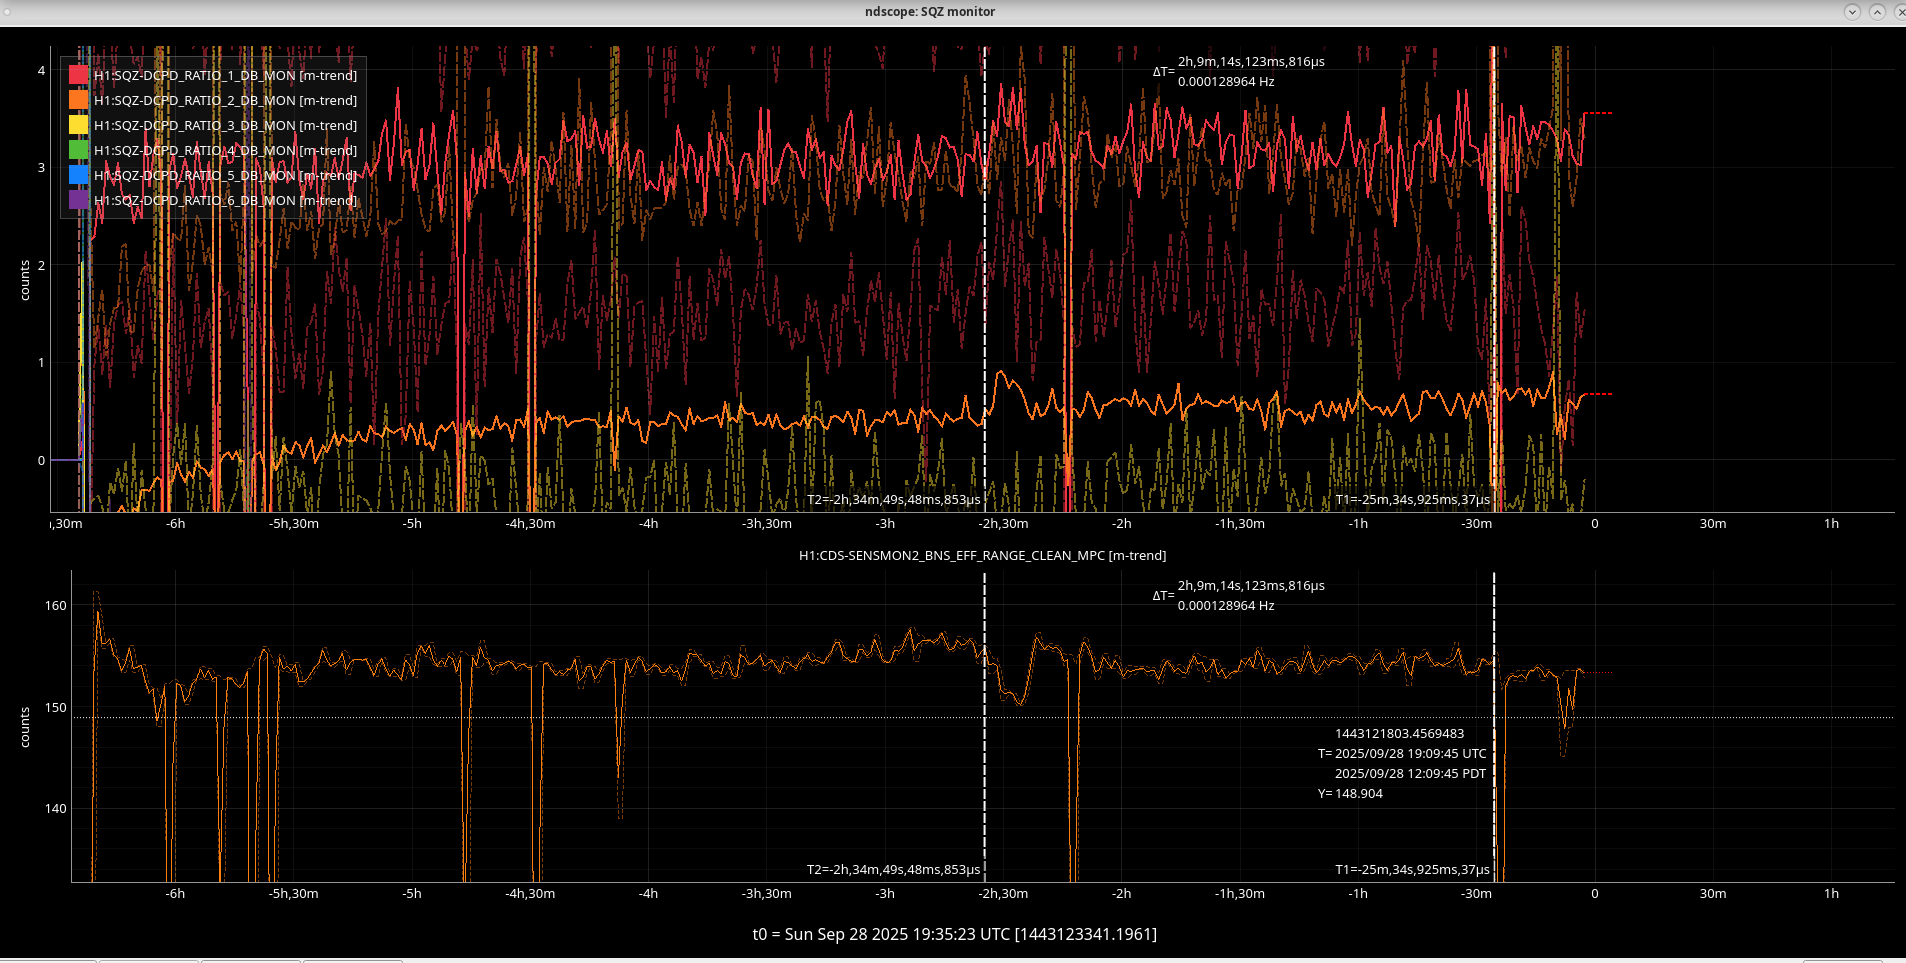Click the T2 cursor label in bottom plot
1906x963 pixels.
893,869
